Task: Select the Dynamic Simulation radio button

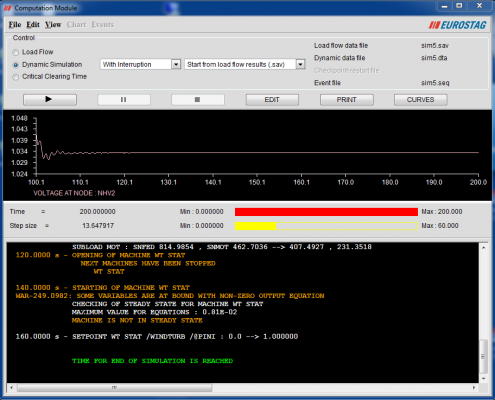Action: tap(15, 65)
